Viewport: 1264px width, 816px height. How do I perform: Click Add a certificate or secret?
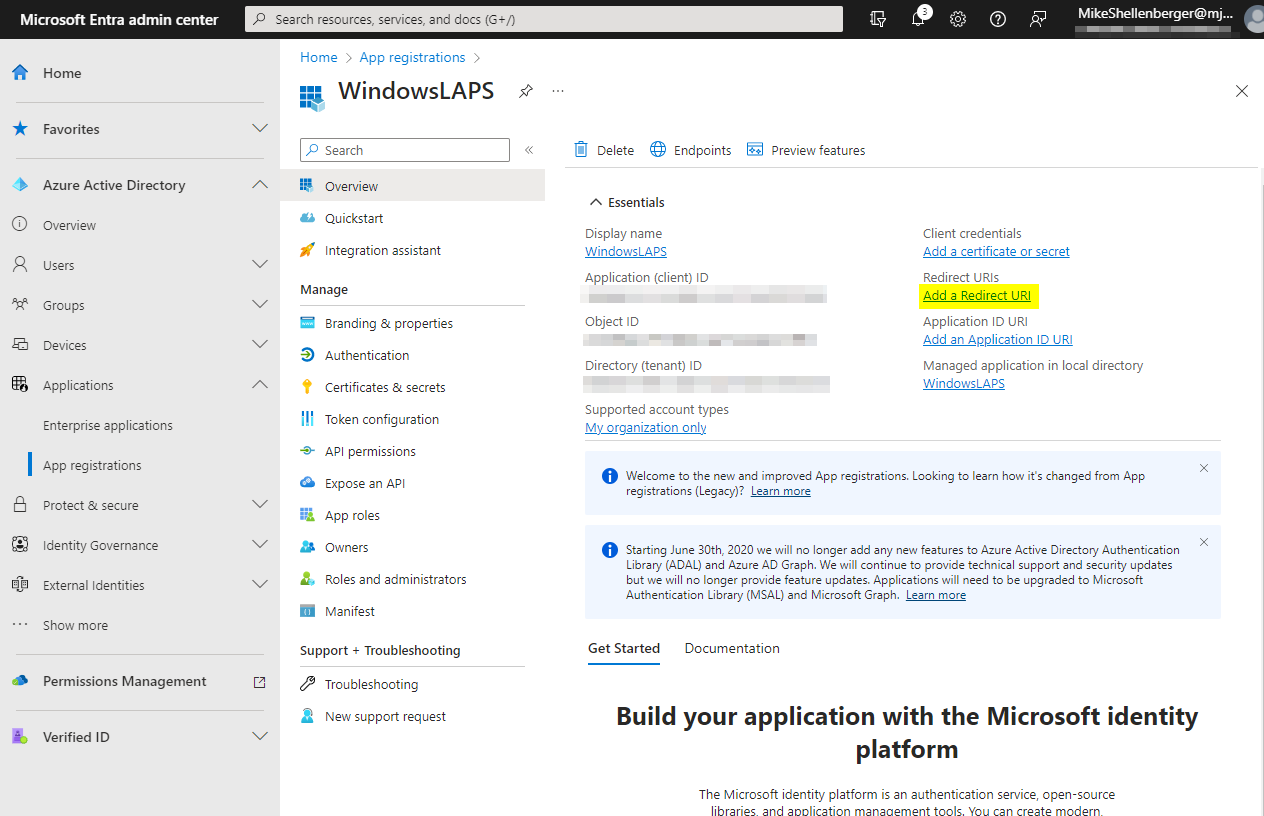(996, 251)
